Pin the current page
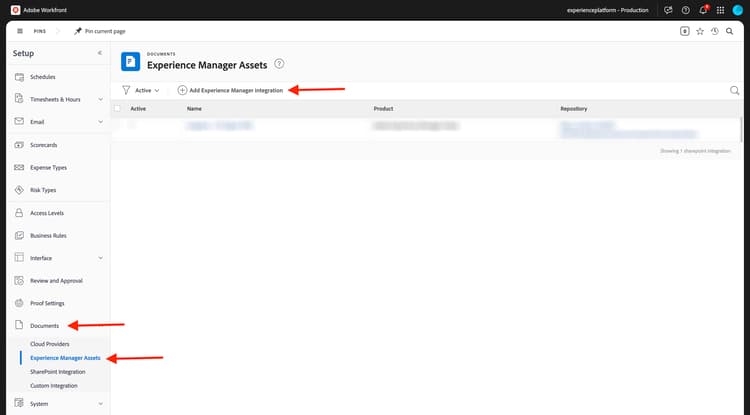This screenshot has width=750, height=415. [x=99, y=31]
